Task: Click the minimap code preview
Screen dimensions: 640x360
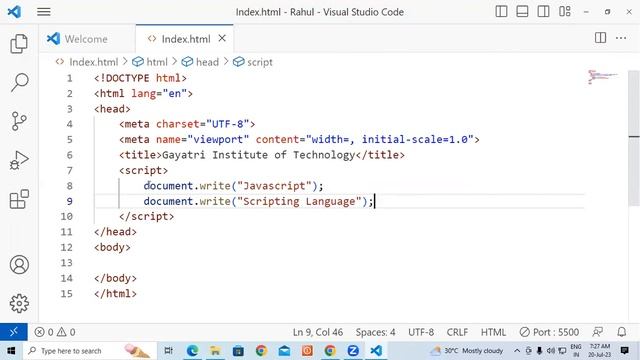Action: pos(602,77)
